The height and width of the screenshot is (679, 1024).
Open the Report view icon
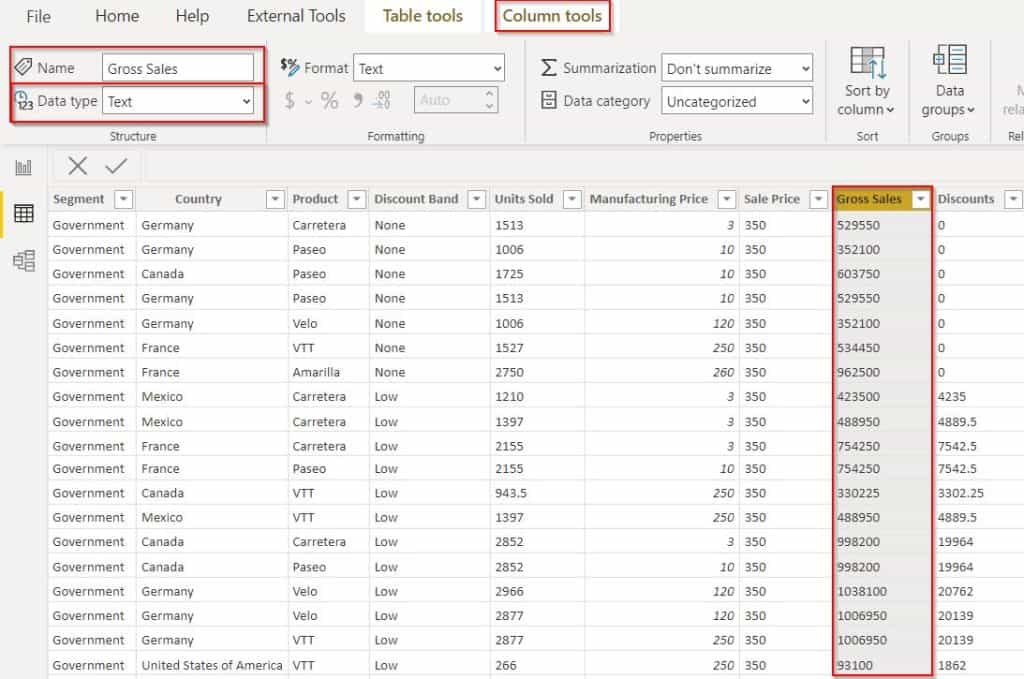(x=24, y=167)
